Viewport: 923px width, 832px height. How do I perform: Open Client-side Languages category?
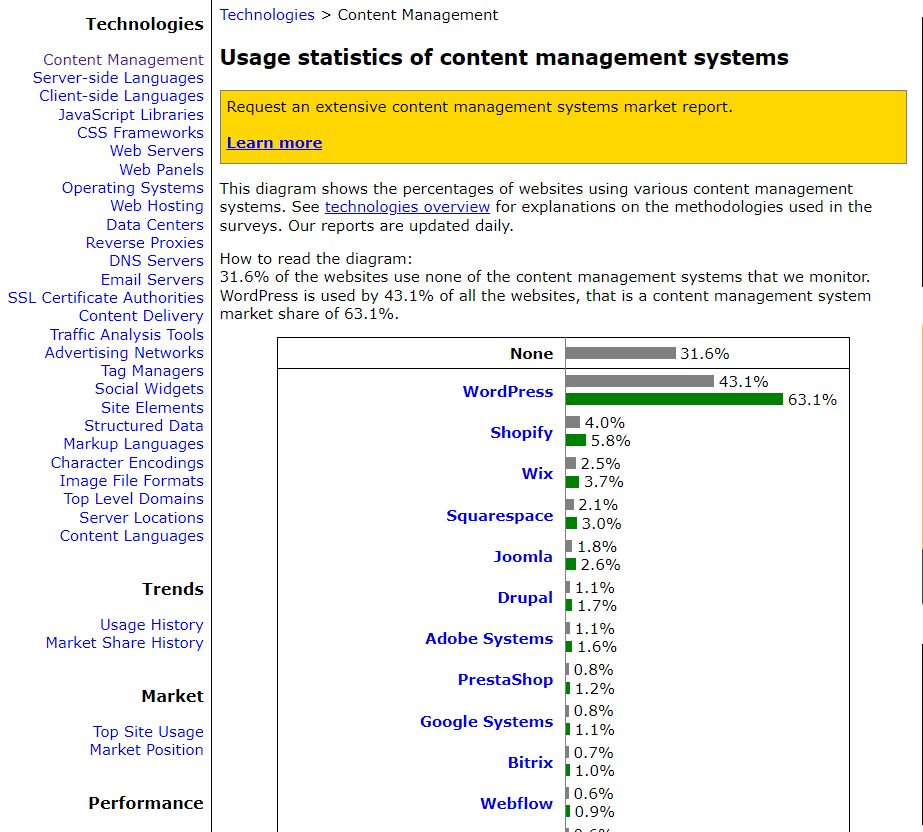(121, 97)
